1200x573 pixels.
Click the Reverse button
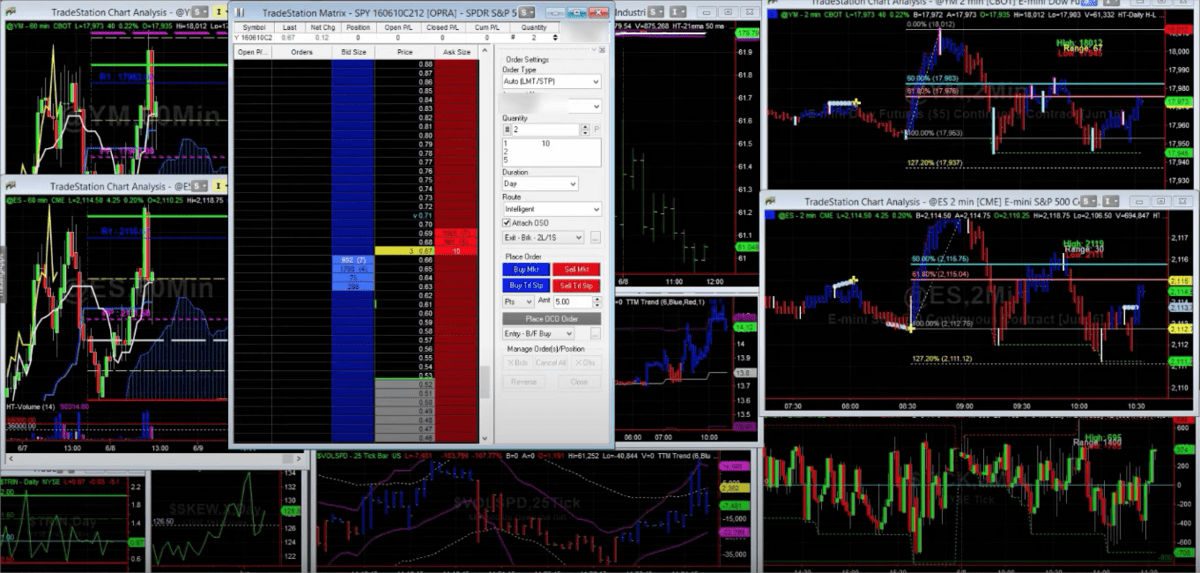524,381
